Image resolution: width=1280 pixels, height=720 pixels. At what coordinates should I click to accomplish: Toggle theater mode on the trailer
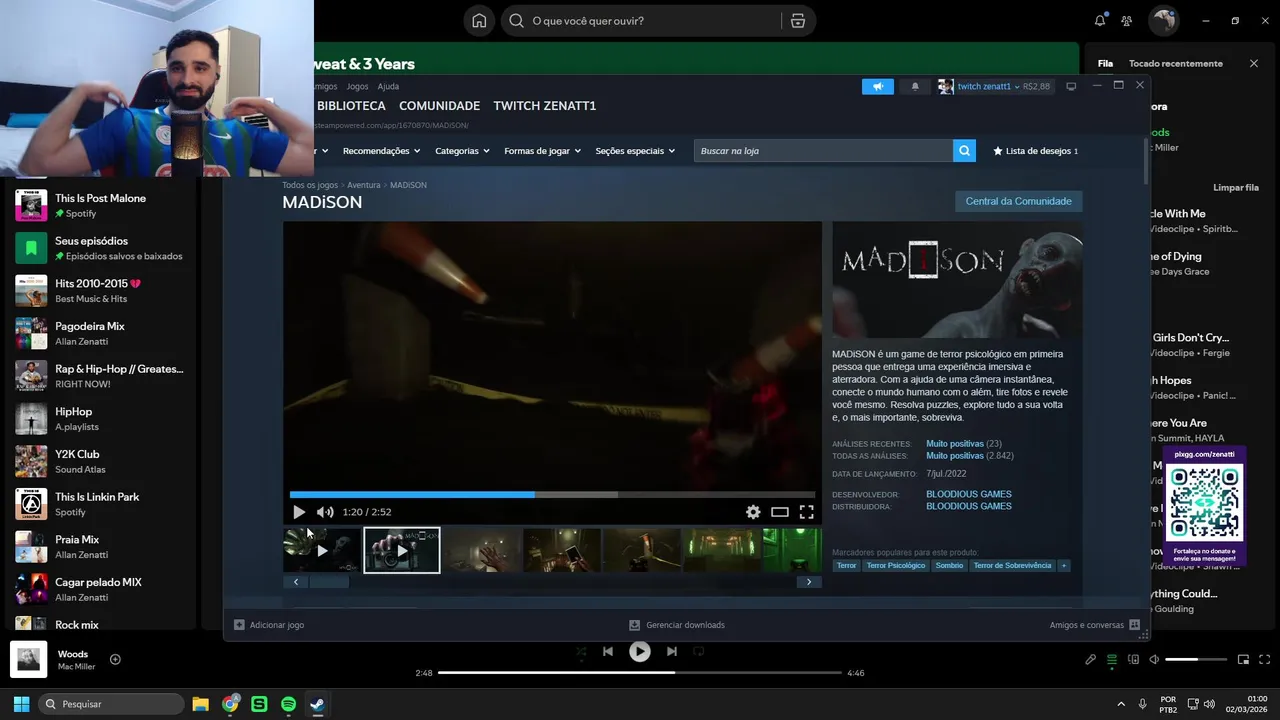coord(780,512)
